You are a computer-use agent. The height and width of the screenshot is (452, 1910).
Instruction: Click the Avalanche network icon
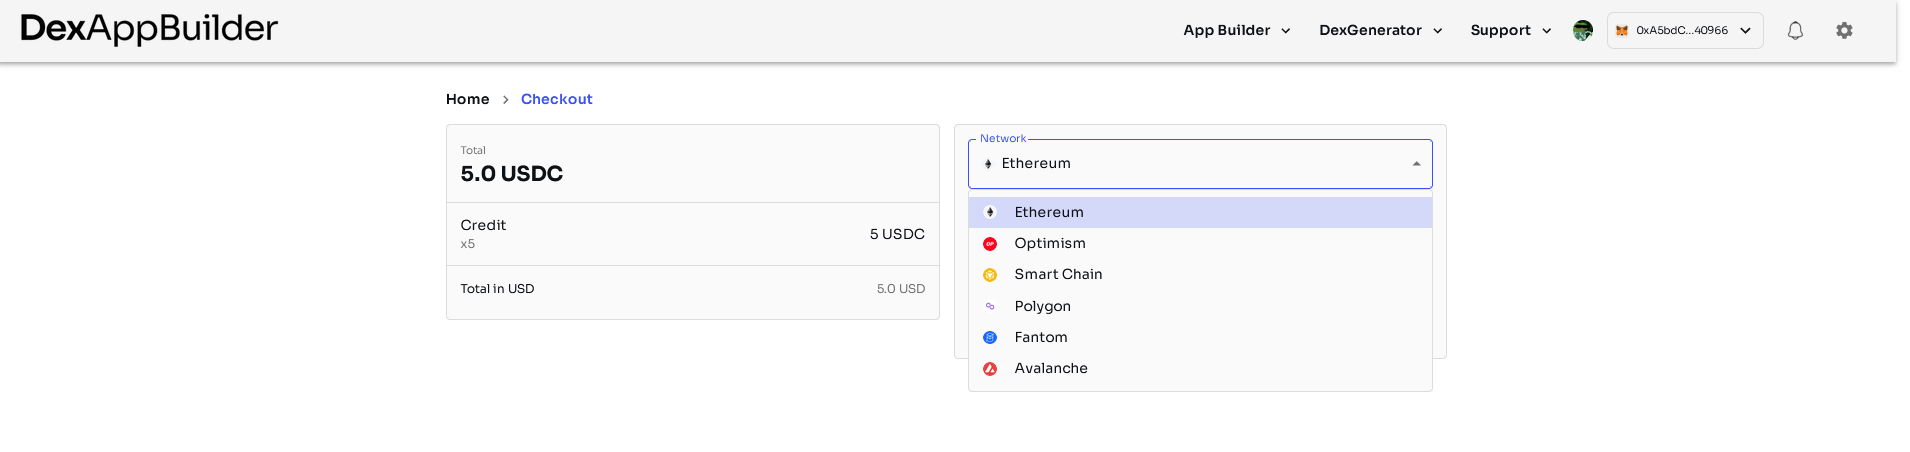click(x=990, y=369)
